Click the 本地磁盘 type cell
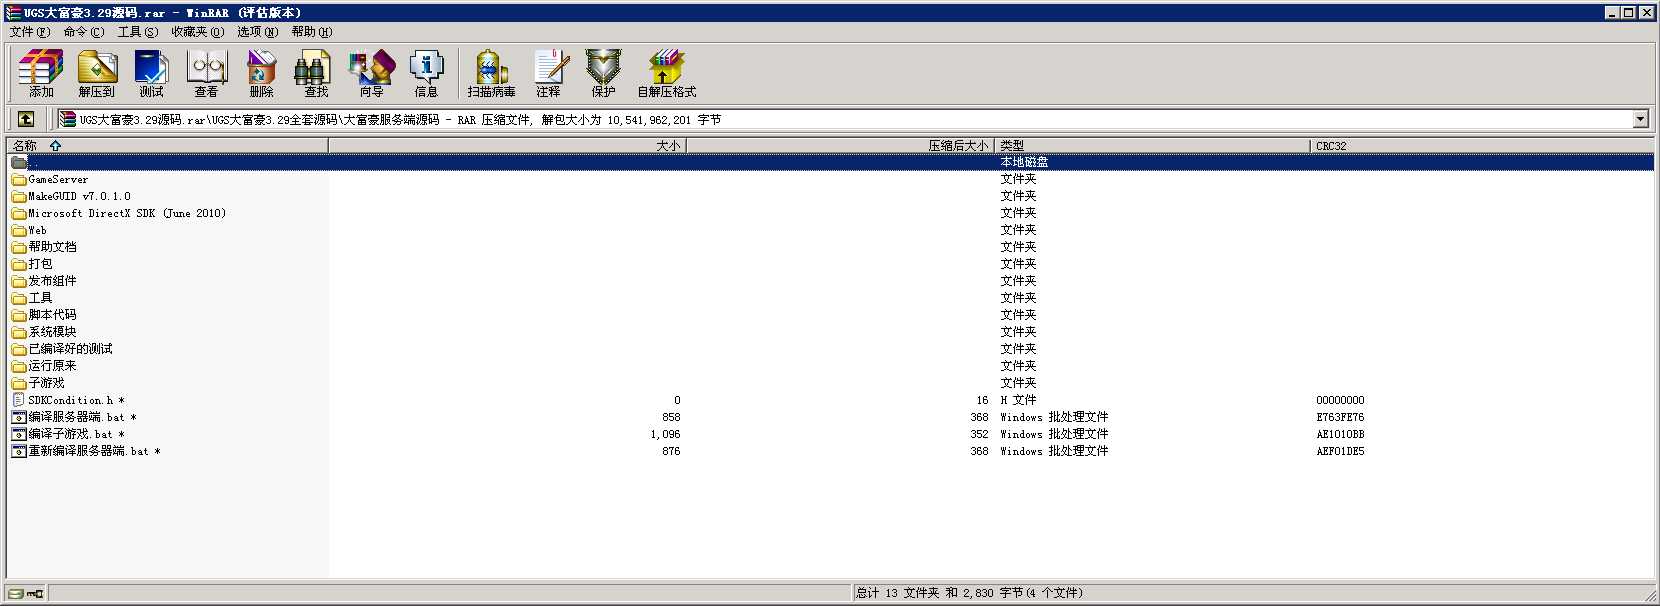 coord(1024,162)
